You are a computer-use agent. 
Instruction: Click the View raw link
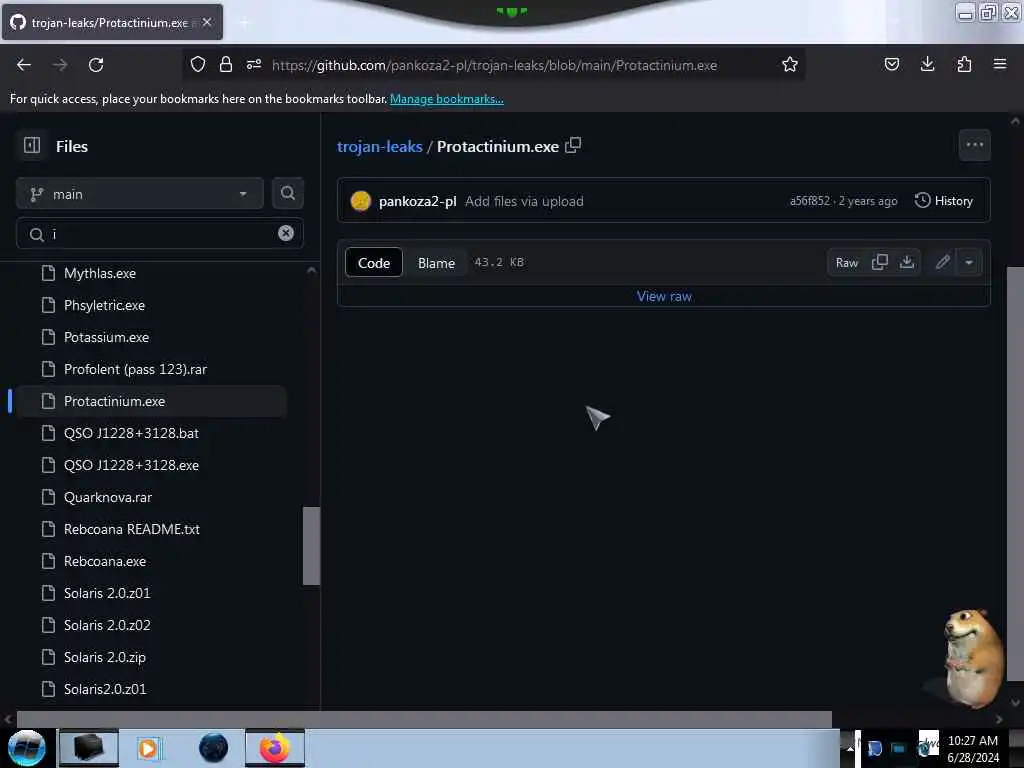(664, 296)
